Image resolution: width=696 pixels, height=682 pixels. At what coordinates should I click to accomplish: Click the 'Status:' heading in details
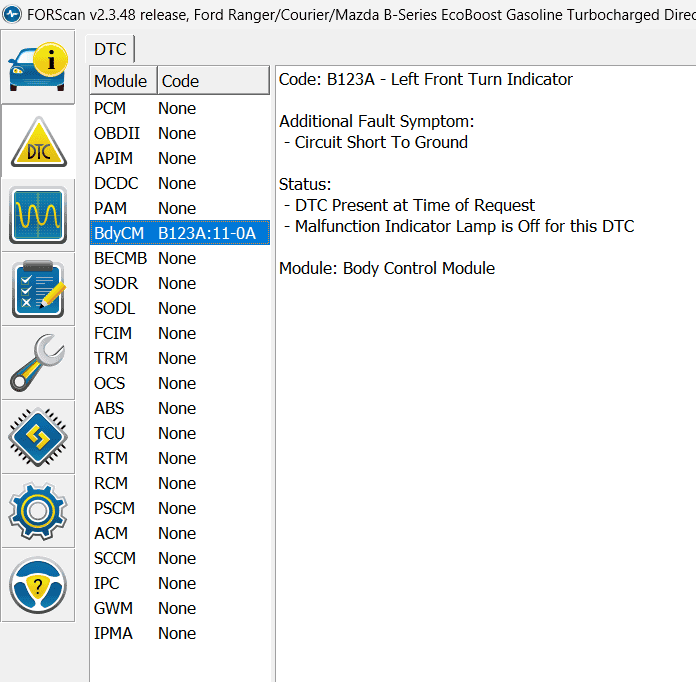pos(305,184)
